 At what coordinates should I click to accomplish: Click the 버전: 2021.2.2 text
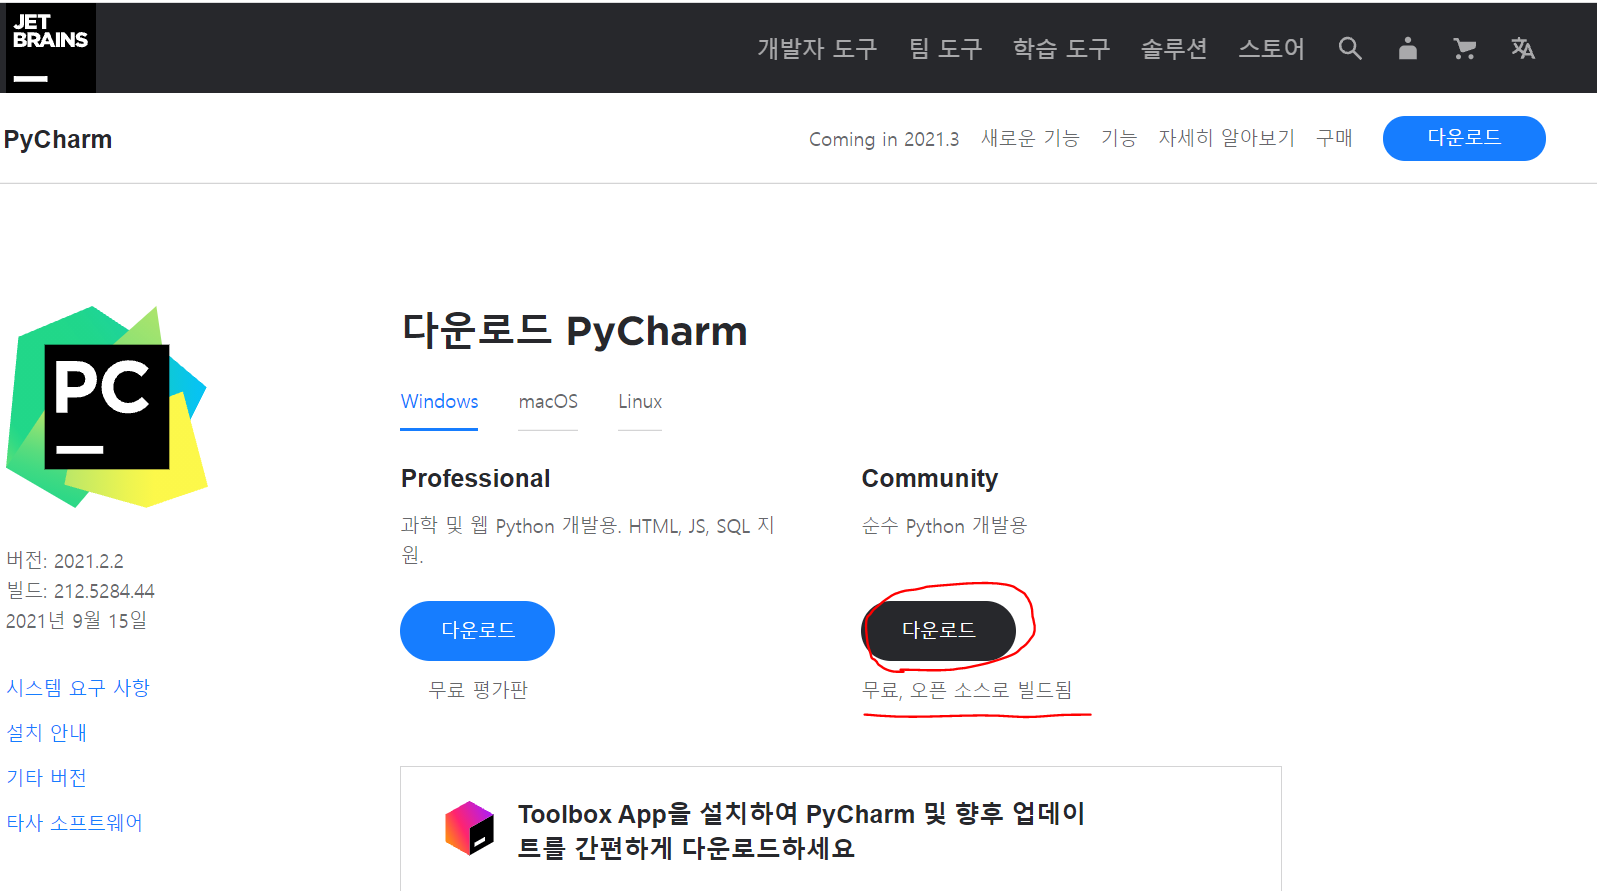click(x=65, y=561)
